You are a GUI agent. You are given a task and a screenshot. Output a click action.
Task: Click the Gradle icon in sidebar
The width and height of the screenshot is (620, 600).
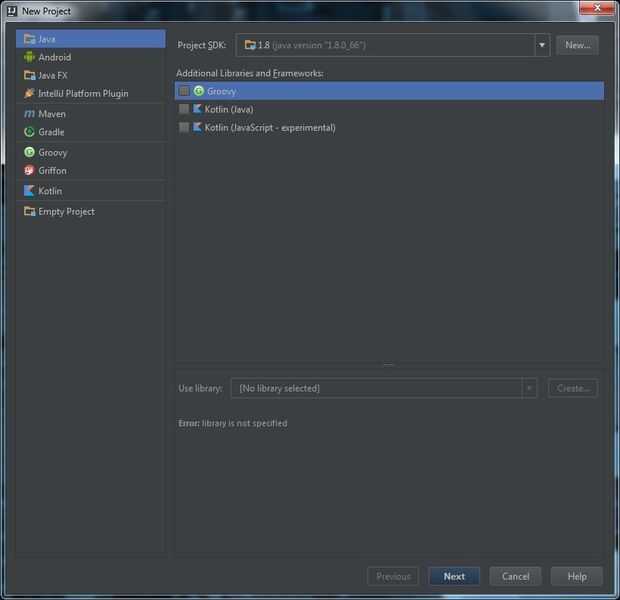click(29, 132)
